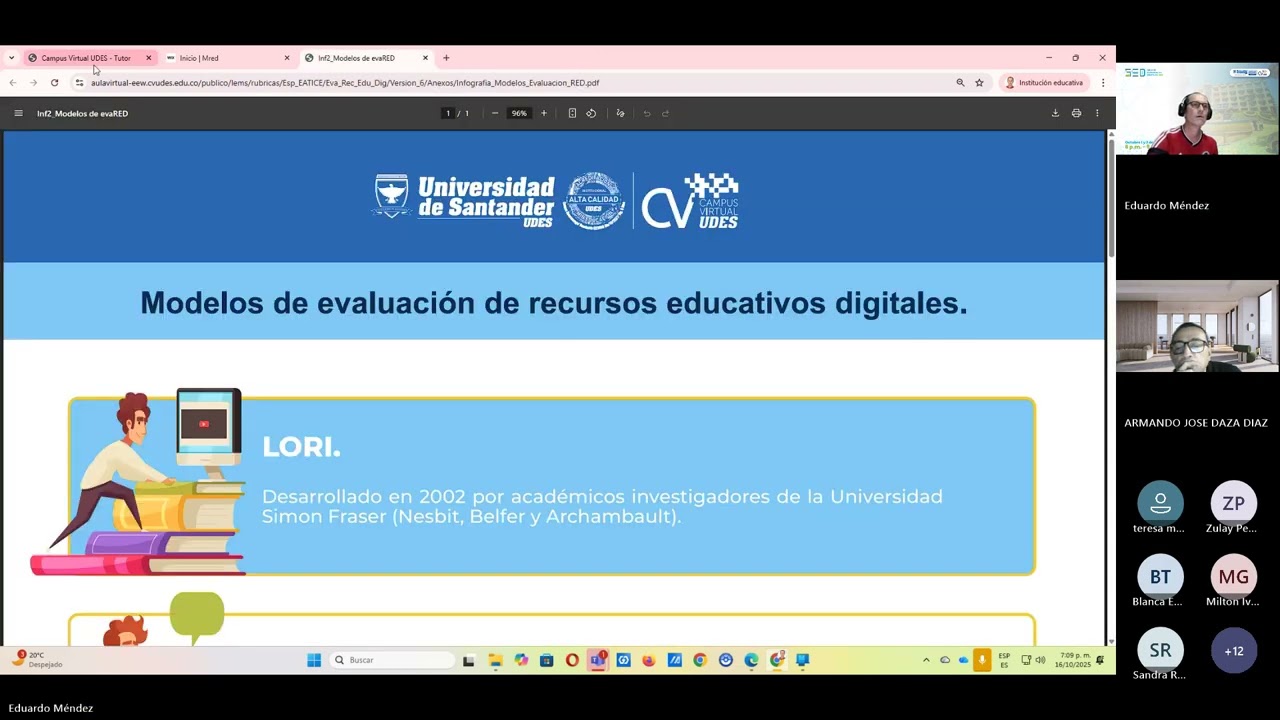The height and width of the screenshot is (720, 1280).
Task: Click ZP Zulay participant avatar
Action: point(1234,503)
